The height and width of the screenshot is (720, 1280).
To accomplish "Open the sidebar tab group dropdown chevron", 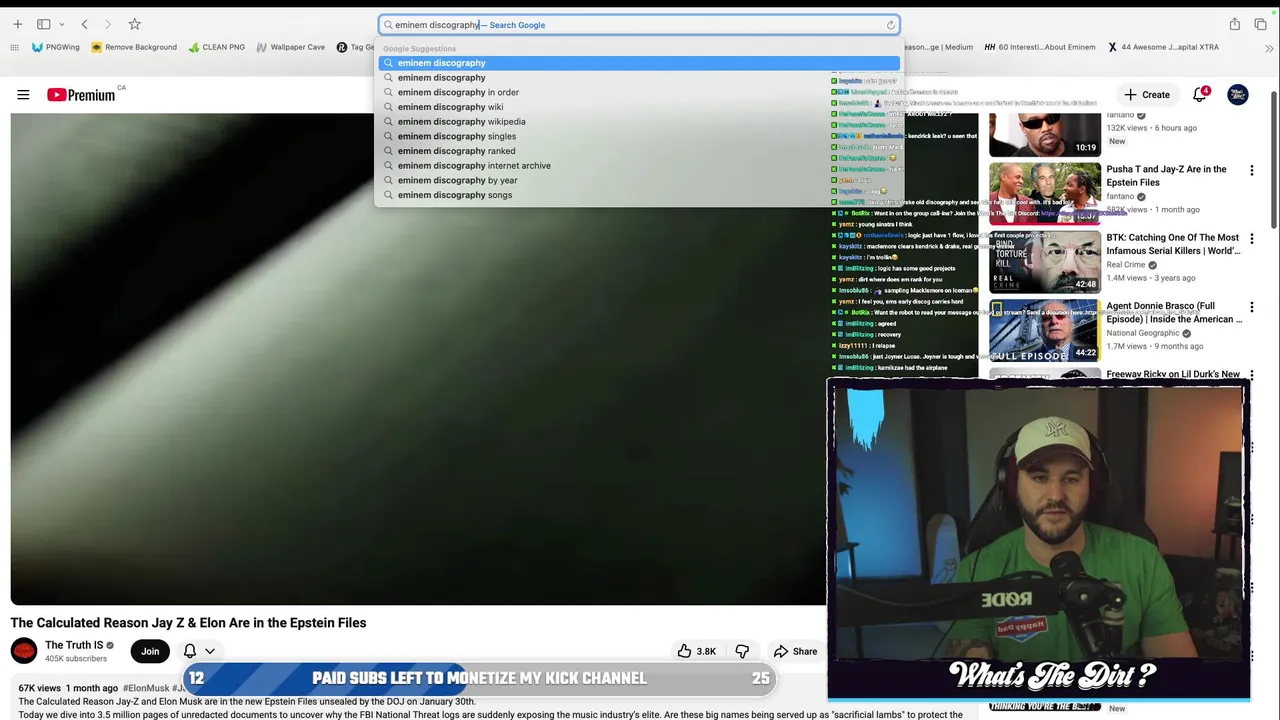I will (62, 24).
